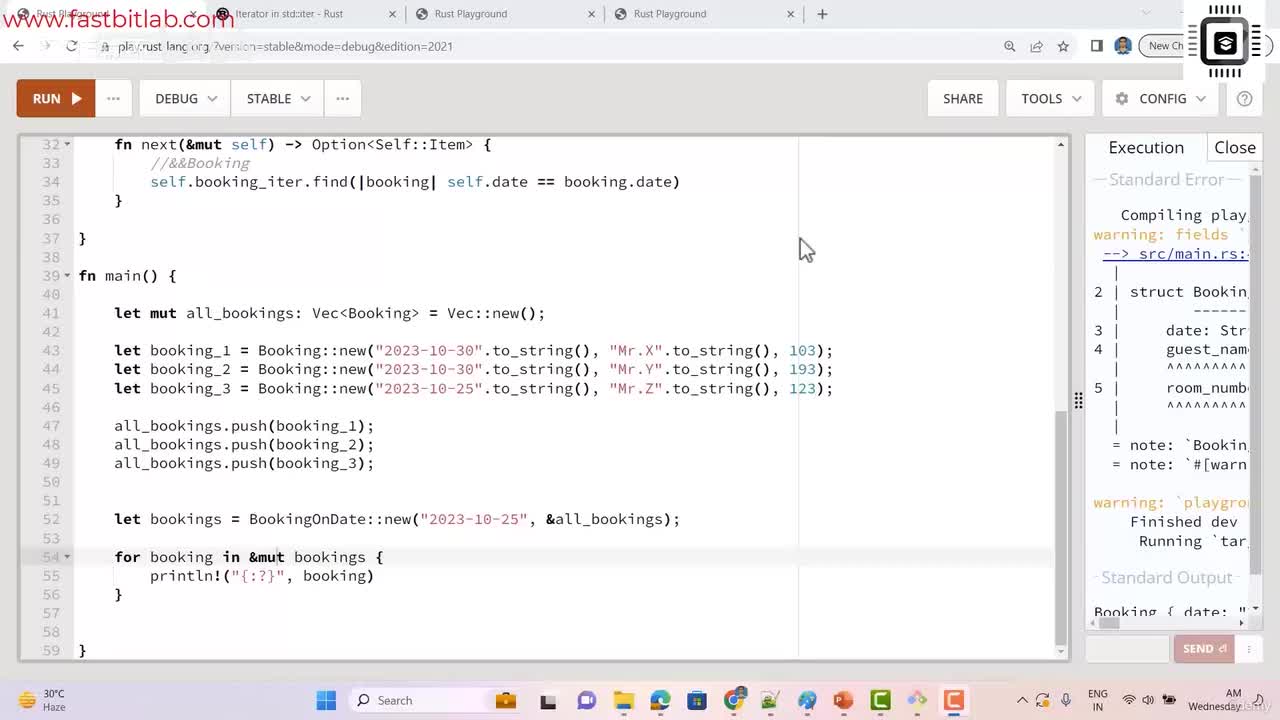1280x720 pixels.
Task: Open File Explorer from the taskbar
Action: click(x=623, y=700)
